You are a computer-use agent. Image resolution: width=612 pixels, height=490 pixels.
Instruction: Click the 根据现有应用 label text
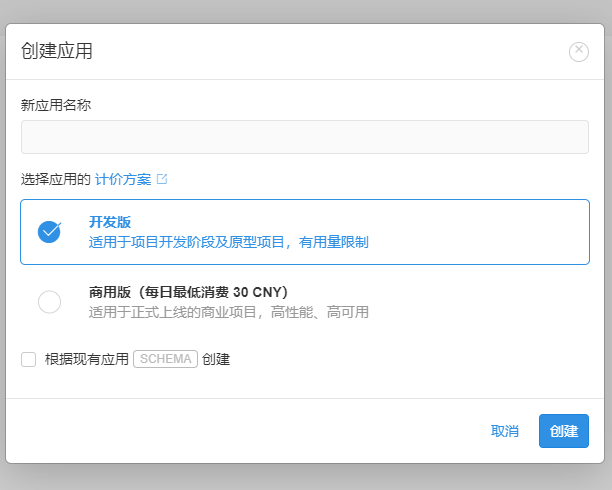pos(87,359)
